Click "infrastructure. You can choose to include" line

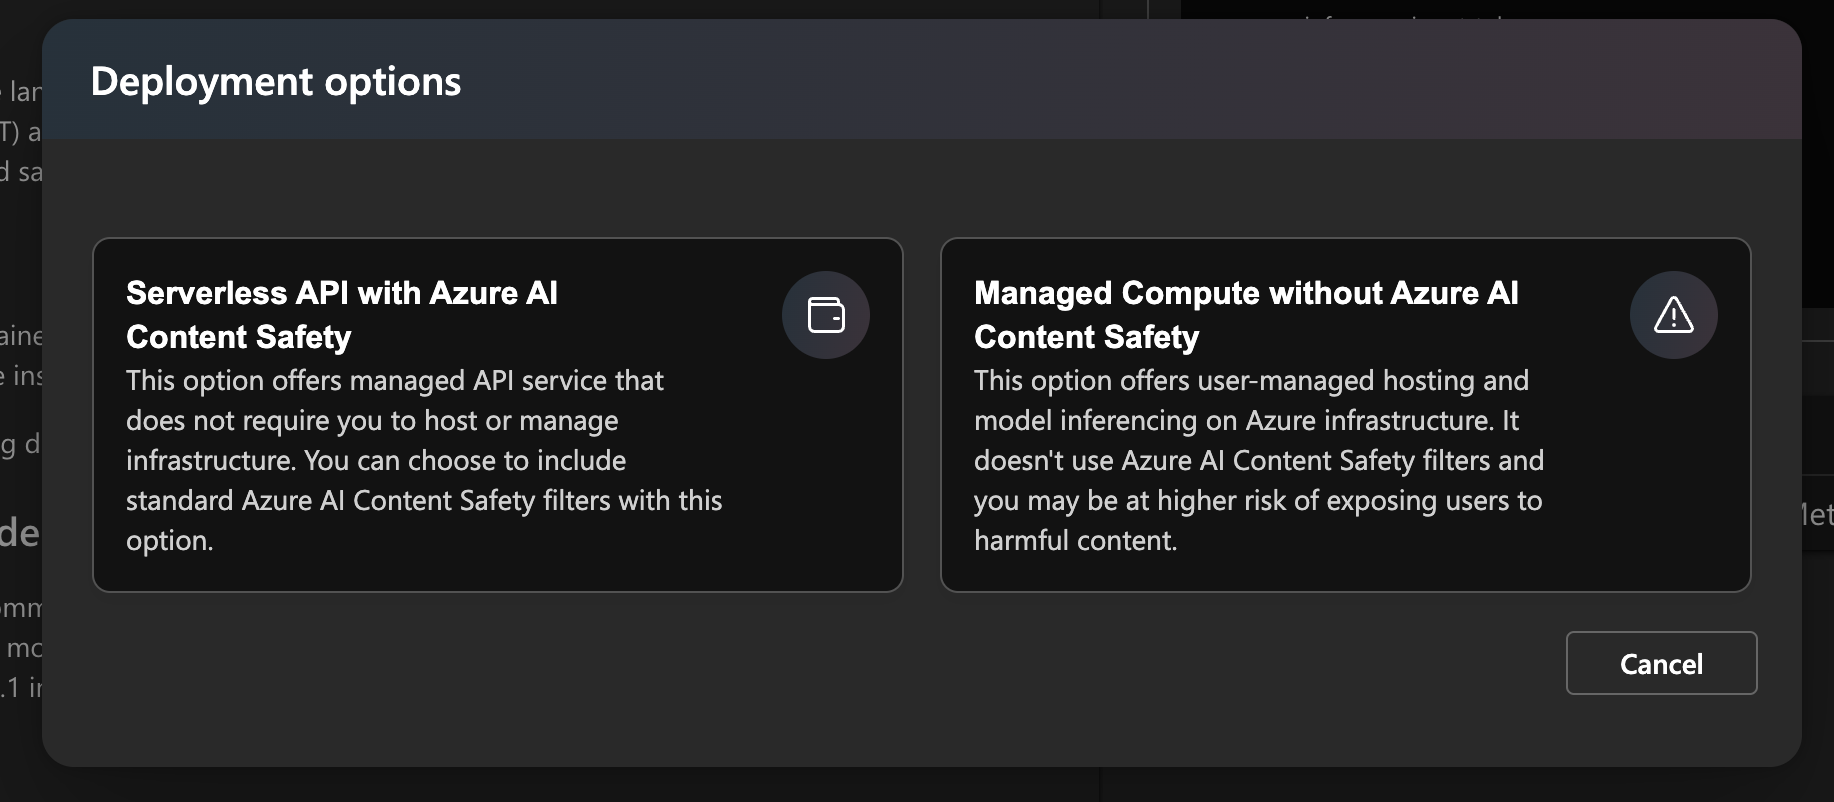[x=376, y=461]
